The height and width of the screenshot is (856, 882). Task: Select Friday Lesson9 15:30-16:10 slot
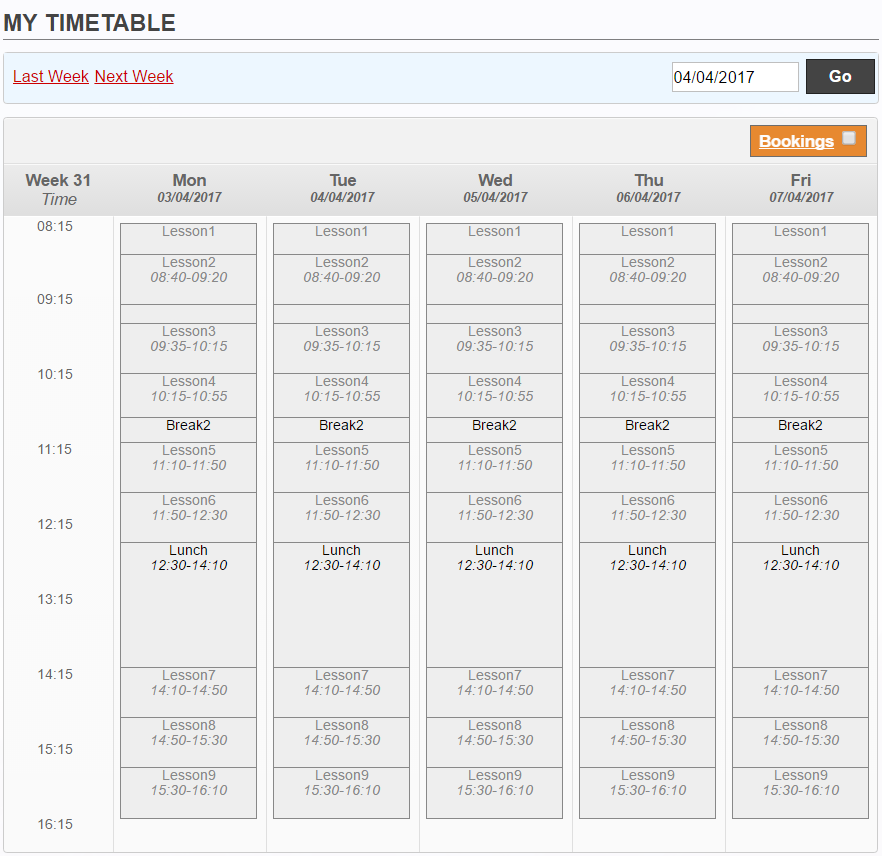tap(800, 793)
